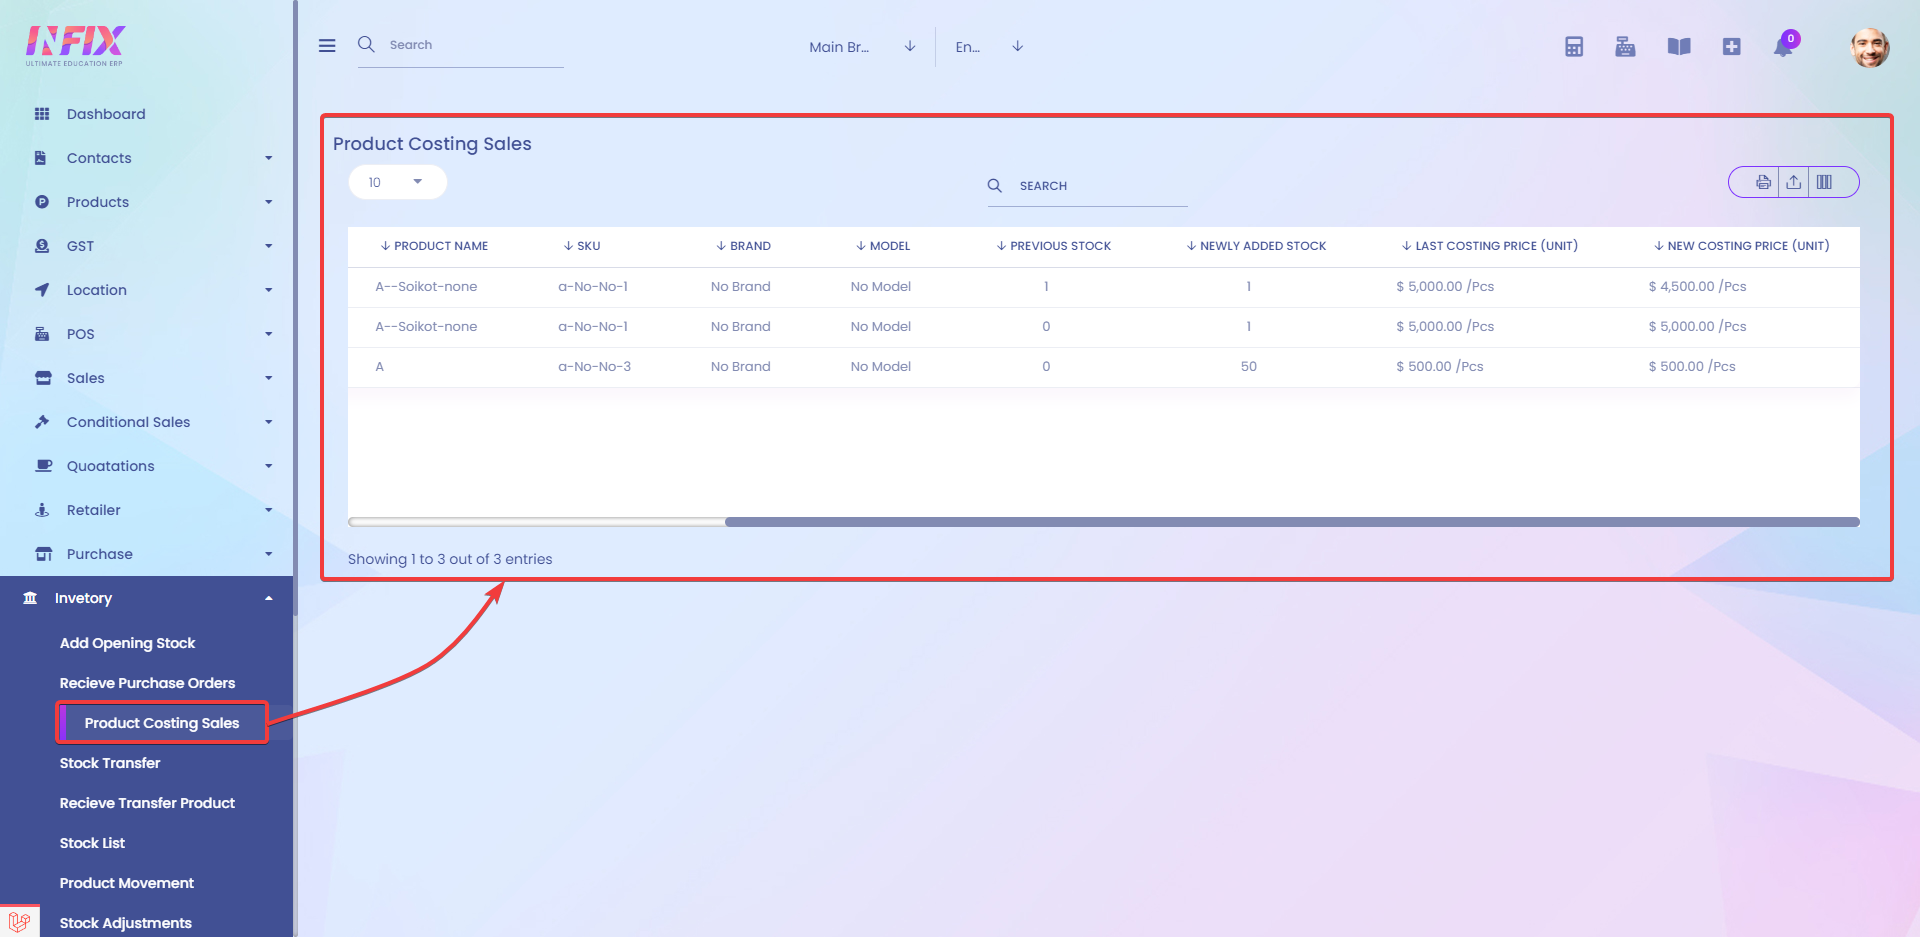Click the Invetory bank icon in sidebar

click(x=30, y=598)
